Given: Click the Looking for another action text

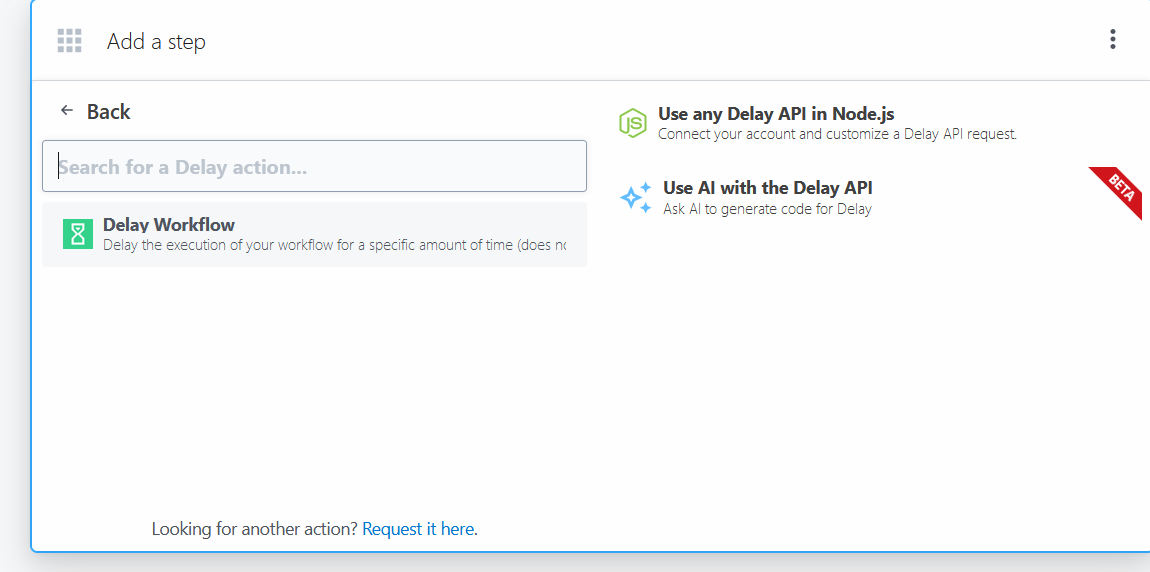Looking at the screenshot, I should (x=254, y=529).
